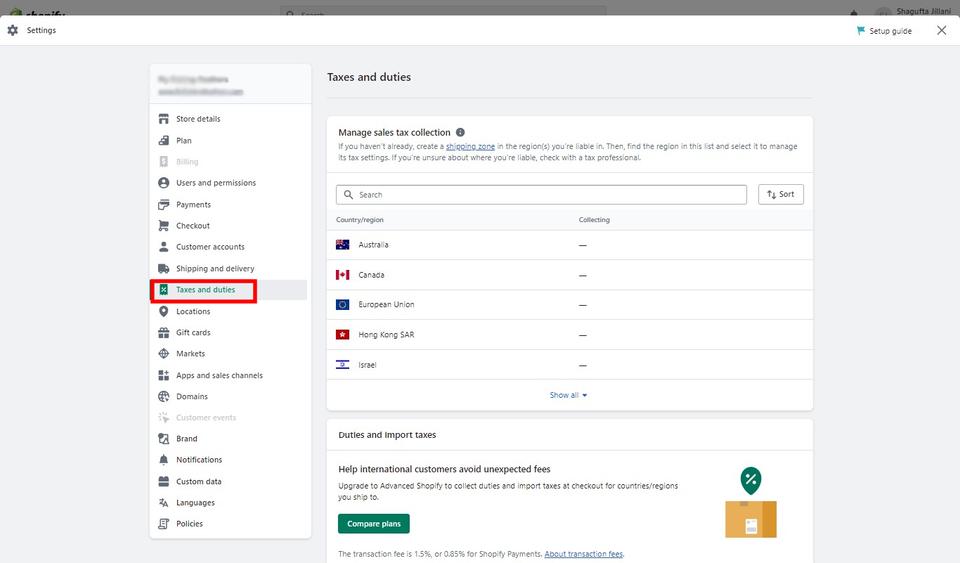Click the Setup guide flag icon
The image size is (960, 563).
[861, 31]
